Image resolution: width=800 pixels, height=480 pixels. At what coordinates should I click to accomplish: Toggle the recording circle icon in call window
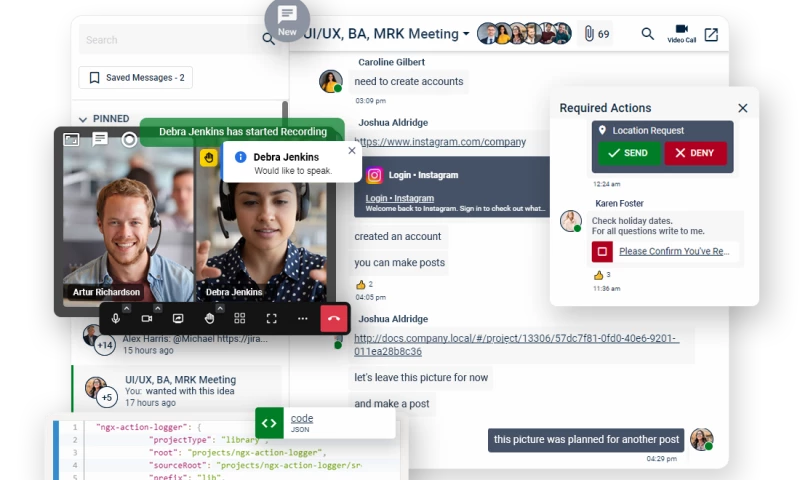tap(129, 139)
